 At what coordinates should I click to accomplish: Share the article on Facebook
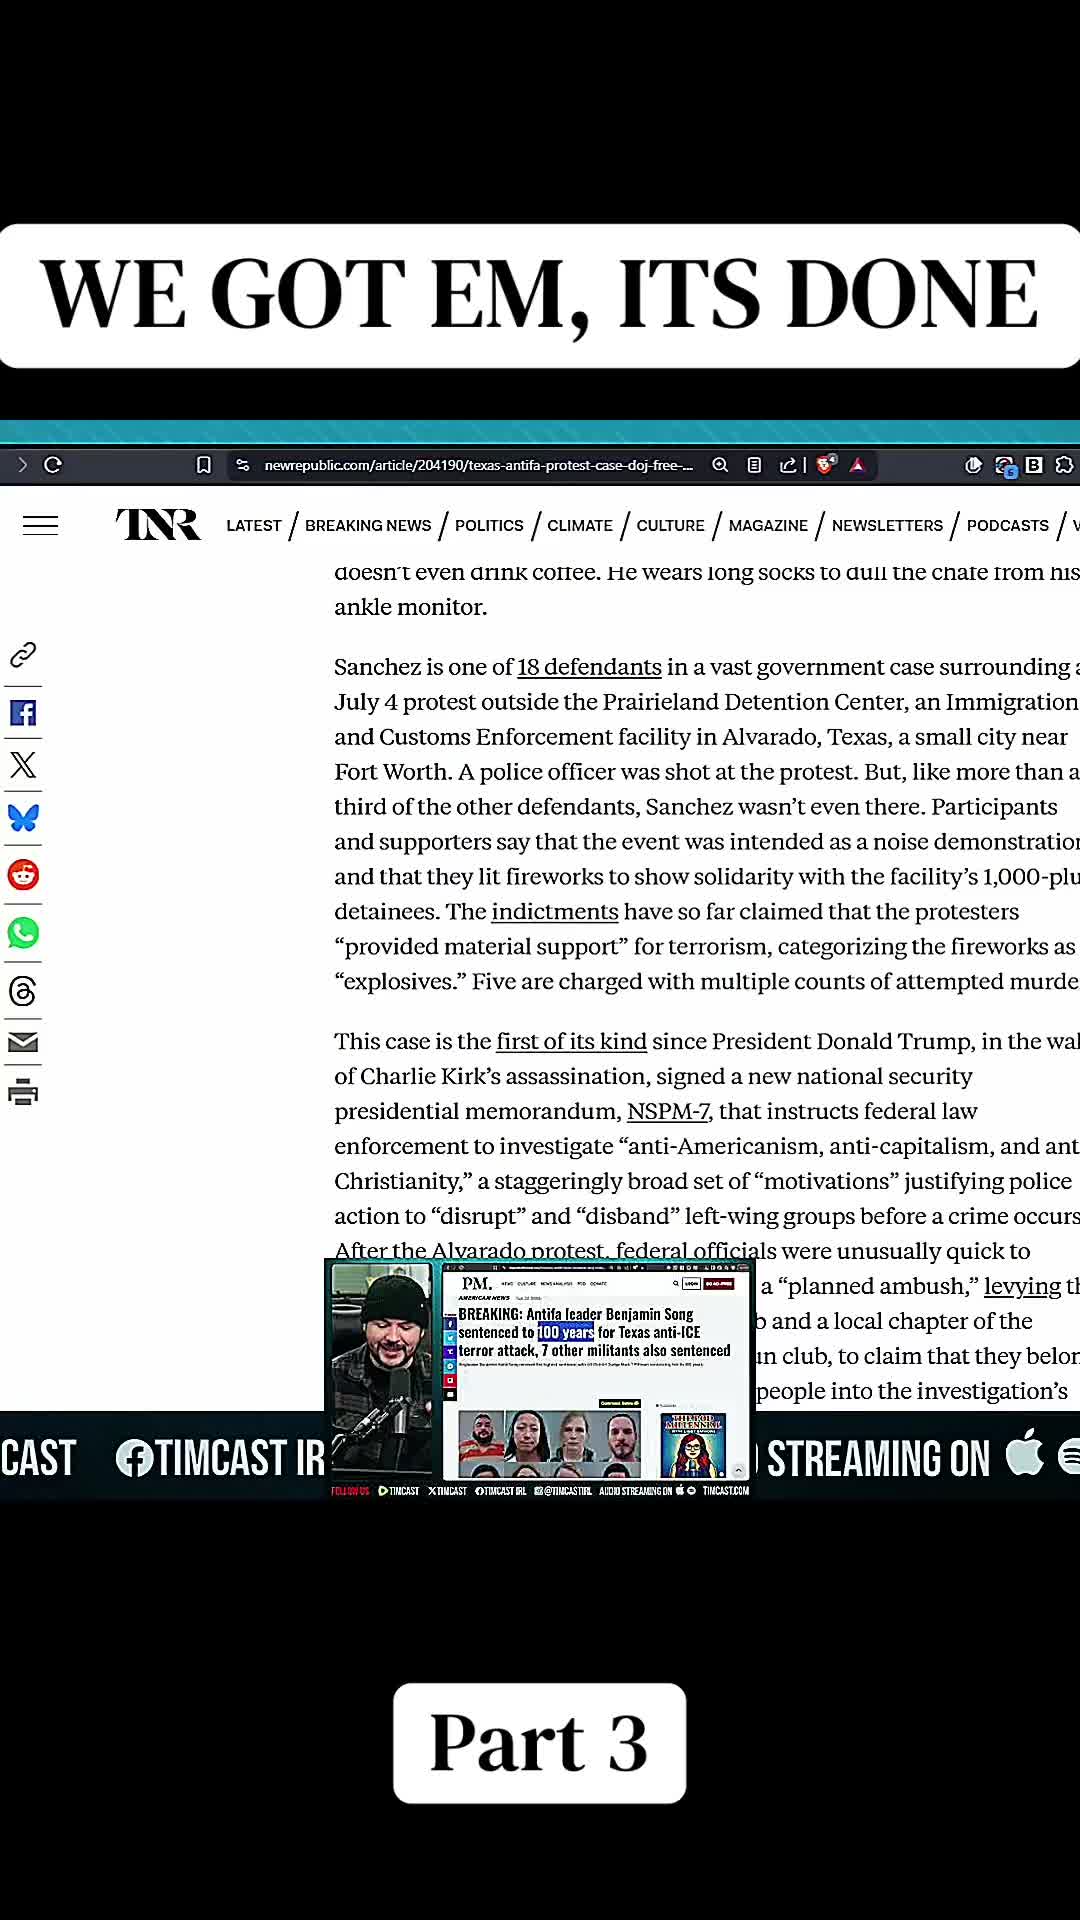pyautogui.click(x=23, y=713)
